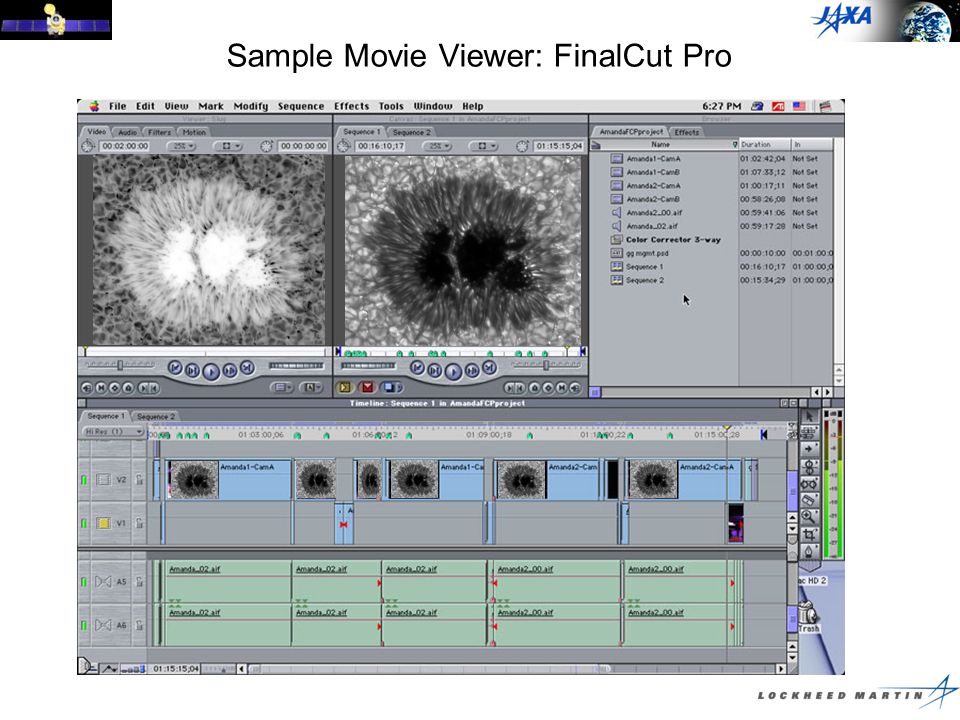The width and height of the screenshot is (960, 720).
Task: Open the Viewer generators dropdown
Action: tap(310, 387)
